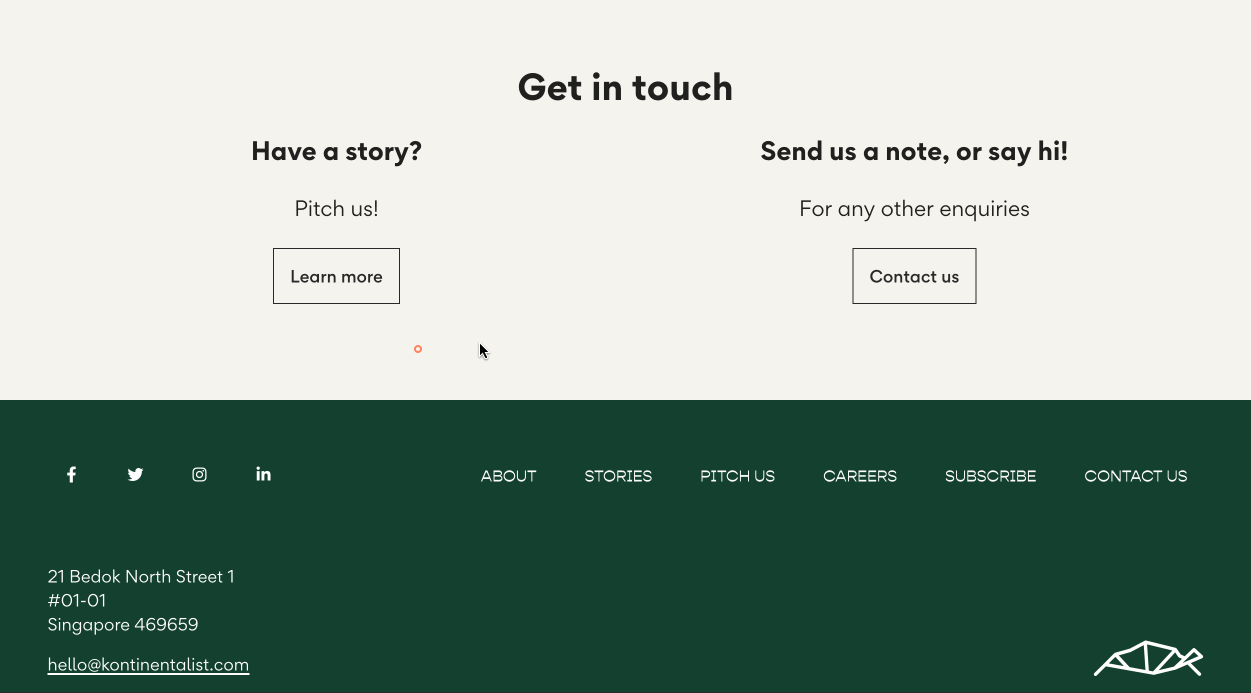Click the Kontinentalist logo in the footer corner
Viewport: 1251px width, 693px height.
1148,659
